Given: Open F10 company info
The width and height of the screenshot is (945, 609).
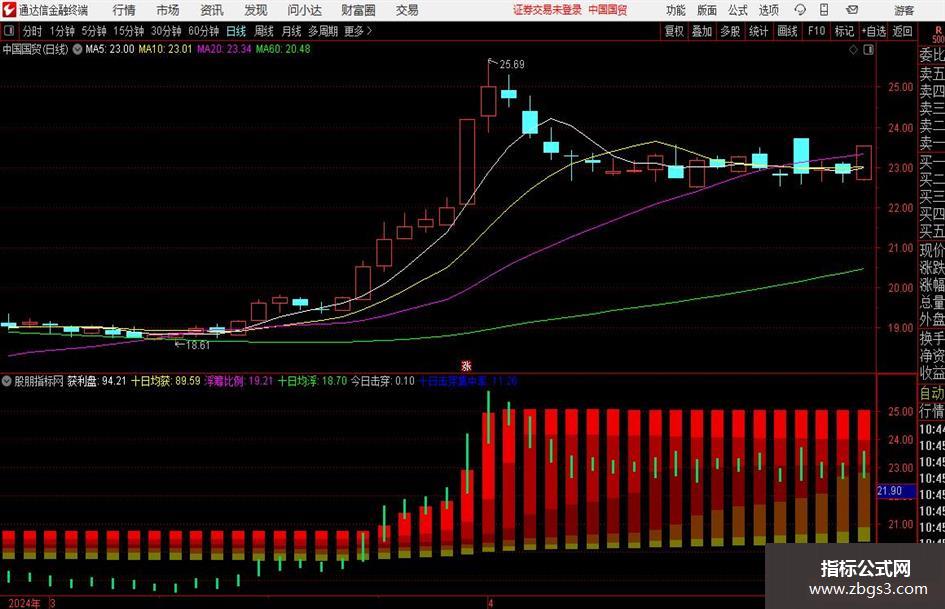Looking at the screenshot, I should coord(817,31).
